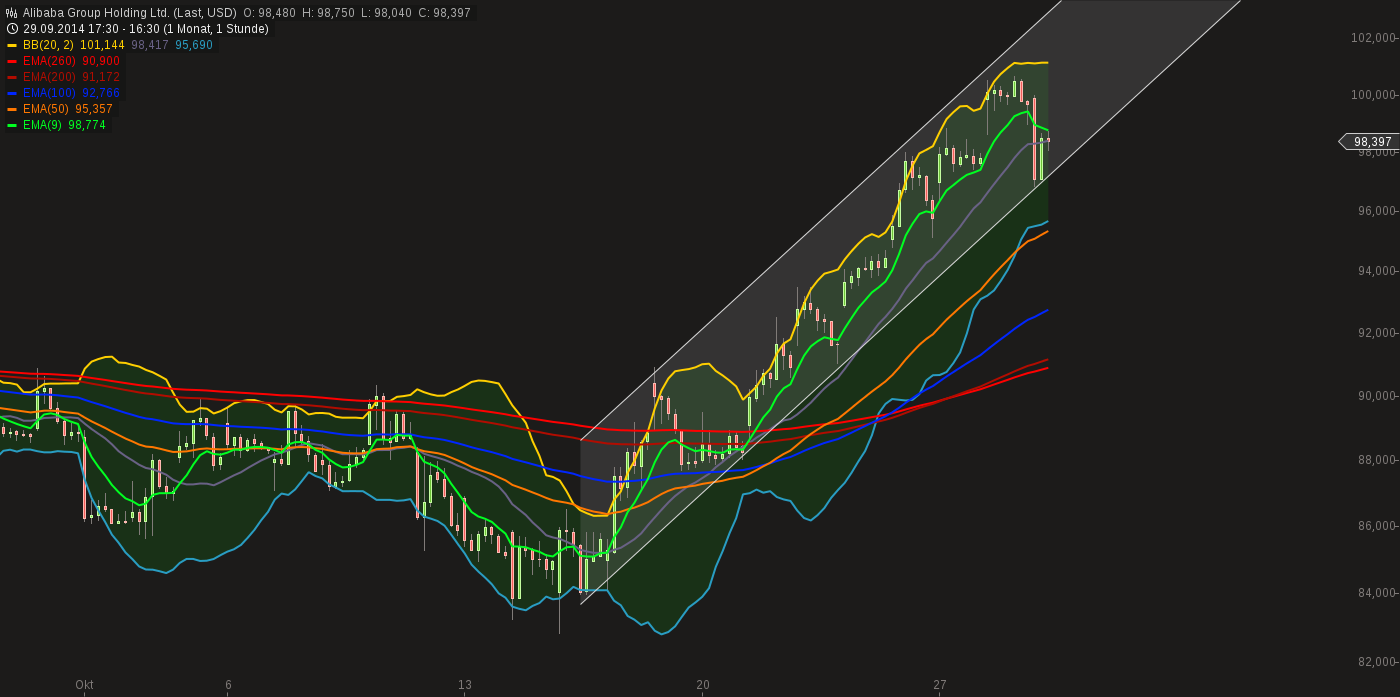The height and width of the screenshot is (697, 1400).
Task: Click the blue EMA(100) color marker
Action: pos(12,93)
